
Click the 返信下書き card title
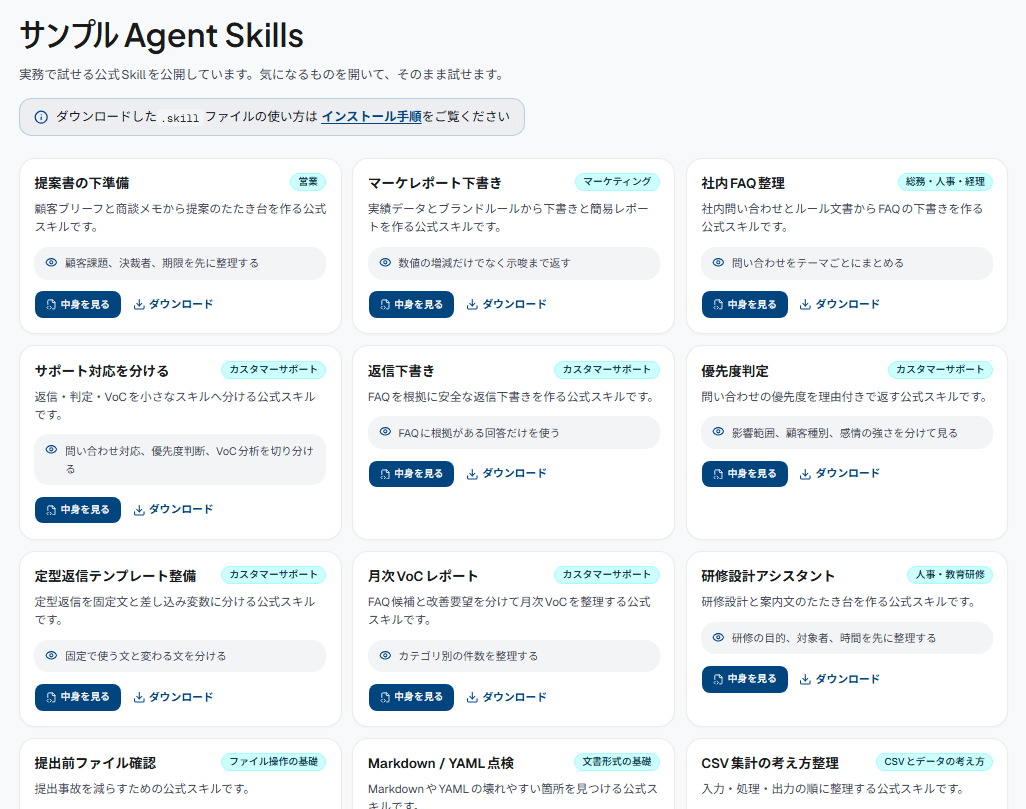coord(401,371)
